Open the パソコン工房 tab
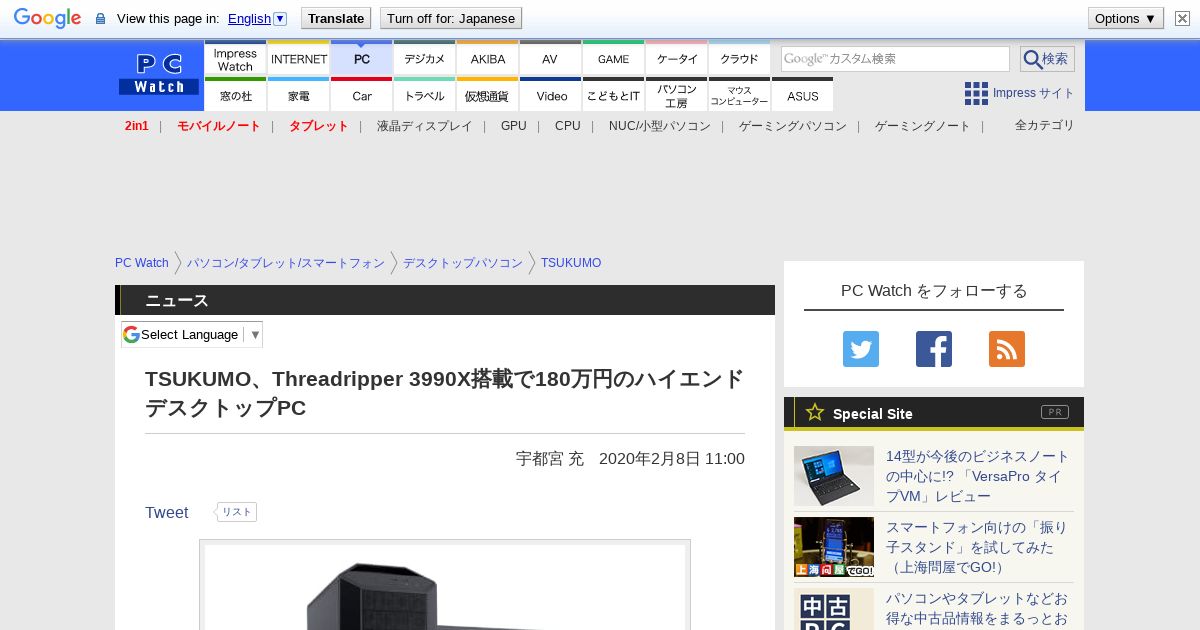 pos(677,95)
